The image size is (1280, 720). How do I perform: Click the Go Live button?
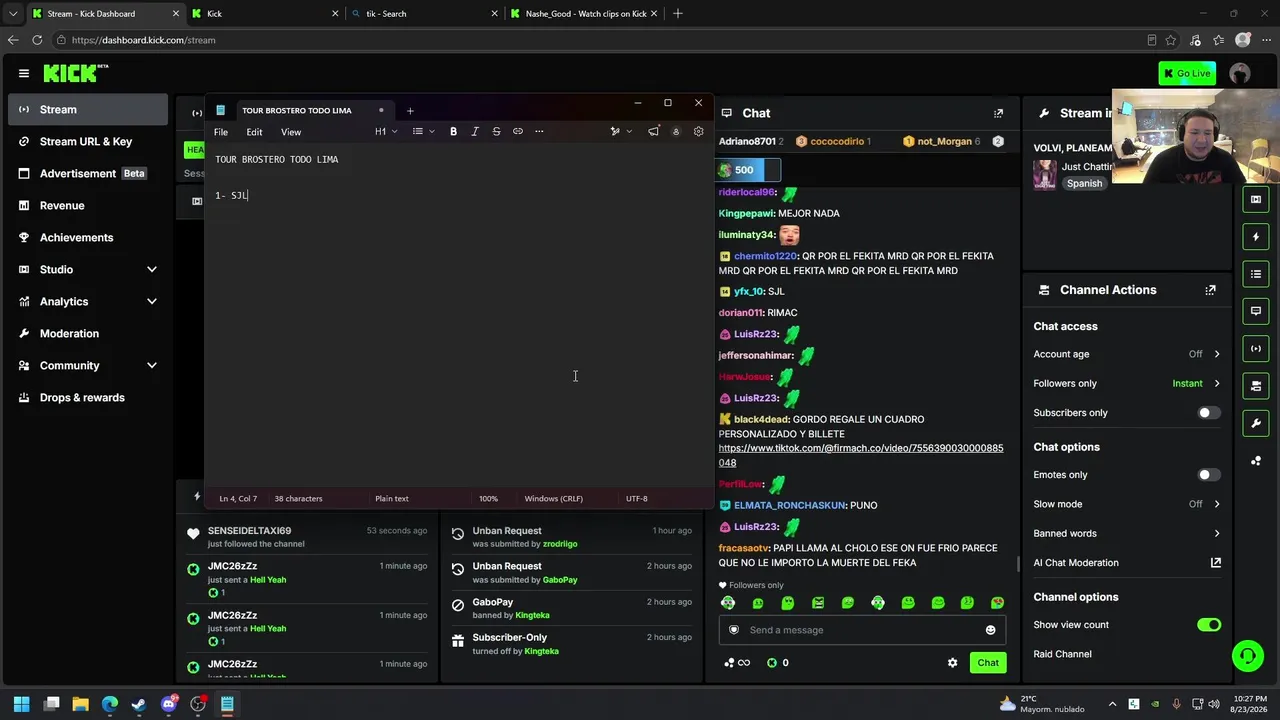(x=1187, y=73)
